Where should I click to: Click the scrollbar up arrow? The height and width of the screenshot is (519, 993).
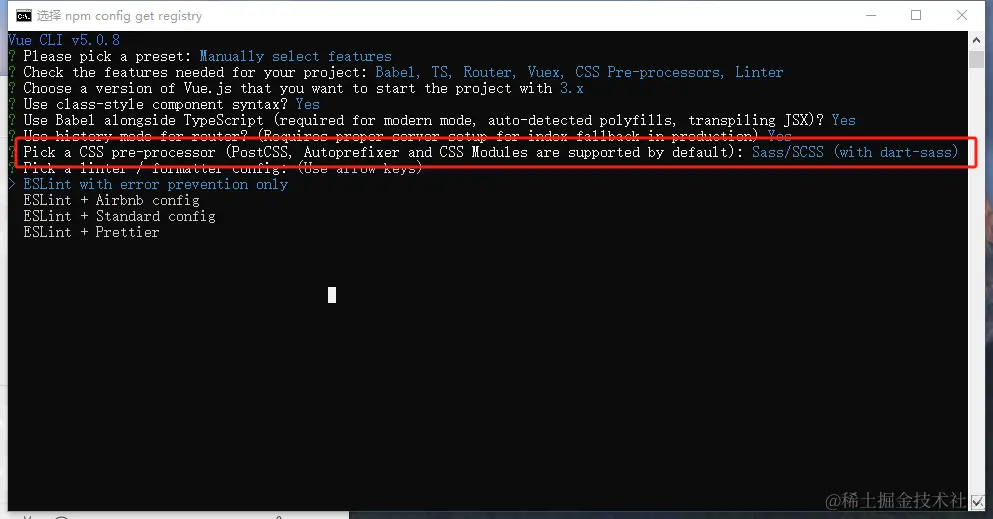tap(976, 40)
